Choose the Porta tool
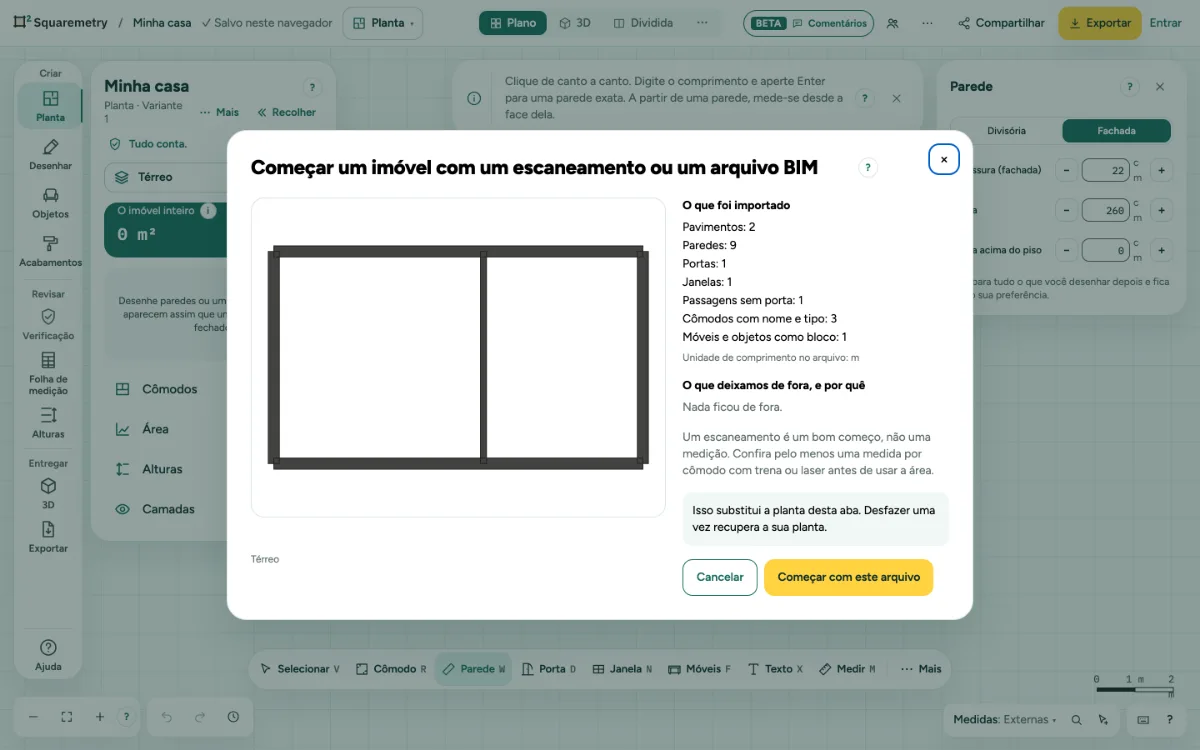Image resolution: width=1200 pixels, height=750 pixels. pos(548,669)
